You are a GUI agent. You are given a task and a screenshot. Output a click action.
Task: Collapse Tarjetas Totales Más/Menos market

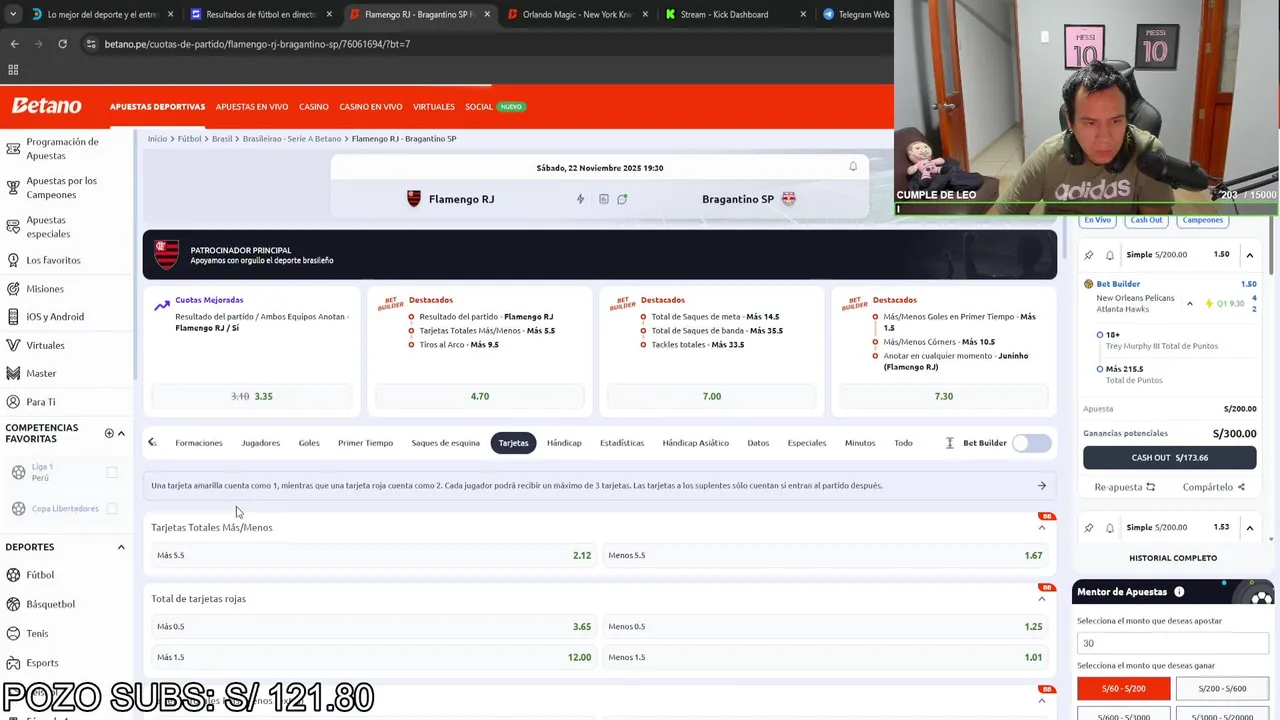pyautogui.click(x=1042, y=528)
